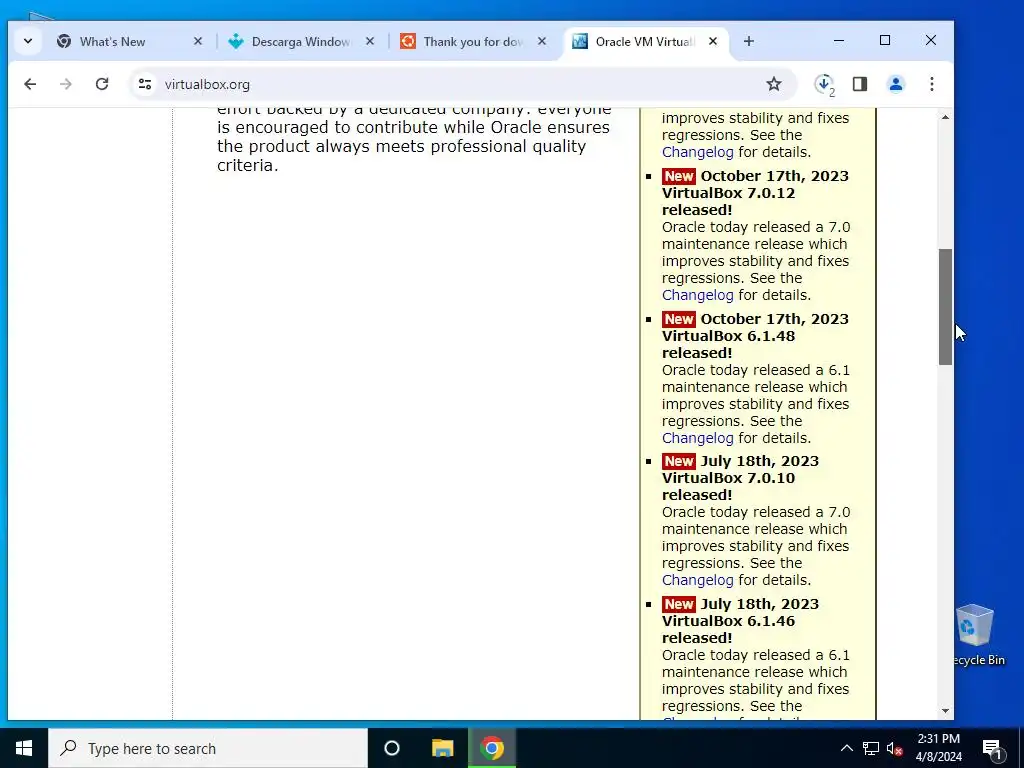This screenshot has height=768, width=1024.
Task: Show hidden system tray icons
Action: point(846,748)
